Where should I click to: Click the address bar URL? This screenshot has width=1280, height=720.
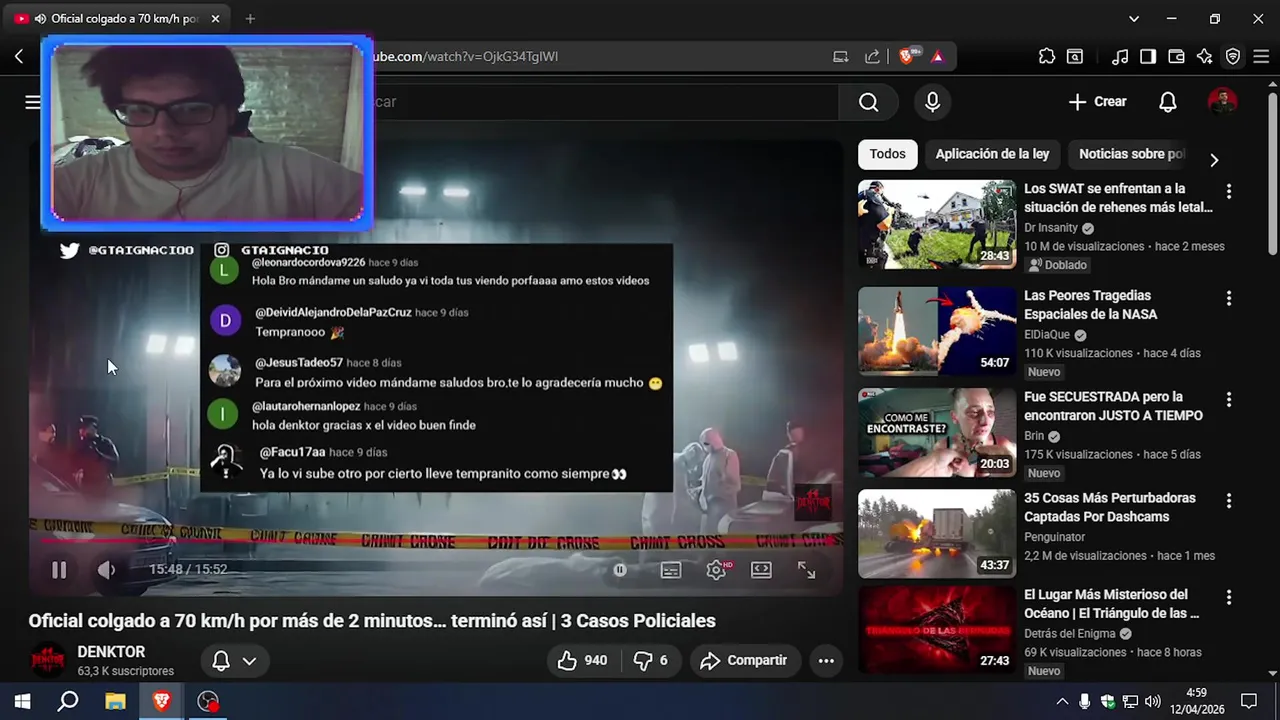tap(465, 57)
